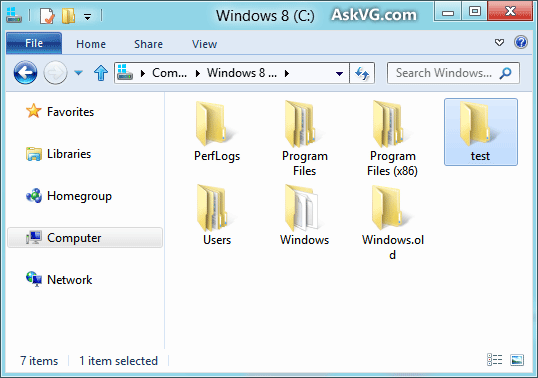Click the New Folder quick access icon
The height and width of the screenshot is (378, 538).
(68, 16)
